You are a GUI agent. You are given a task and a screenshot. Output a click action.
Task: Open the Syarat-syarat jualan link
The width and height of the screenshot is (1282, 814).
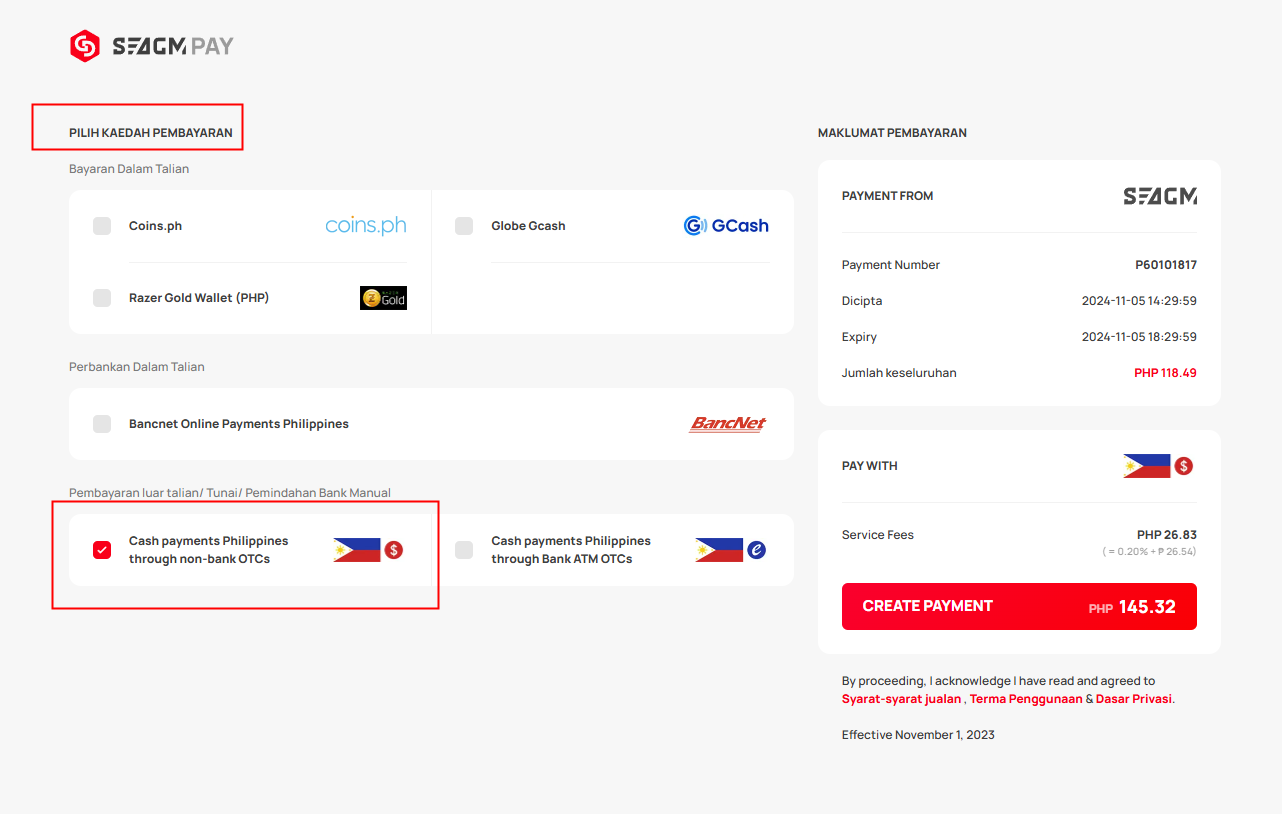(x=901, y=699)
